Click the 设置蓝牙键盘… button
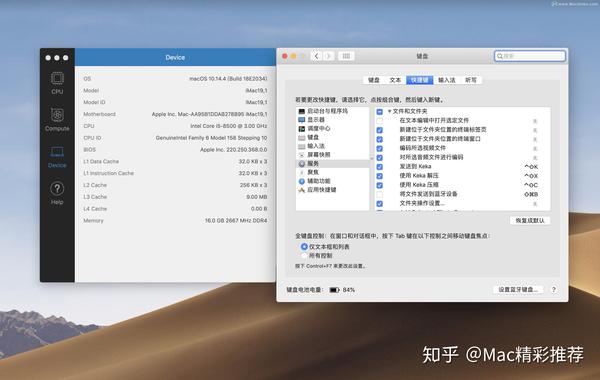 tap(518, 290)
